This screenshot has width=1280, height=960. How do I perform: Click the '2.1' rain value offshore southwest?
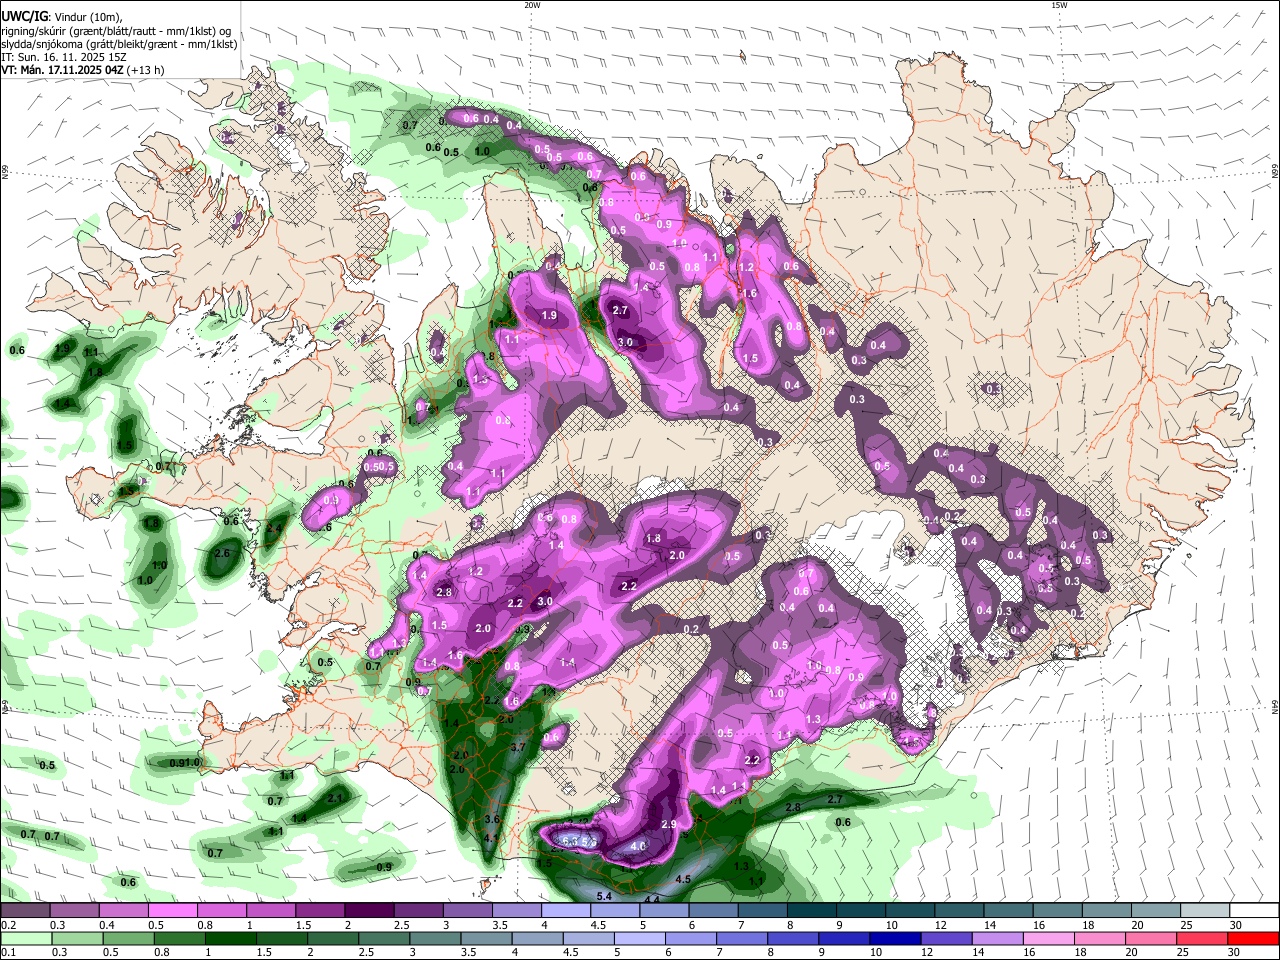pyautogui.click(x=335, y=797)
